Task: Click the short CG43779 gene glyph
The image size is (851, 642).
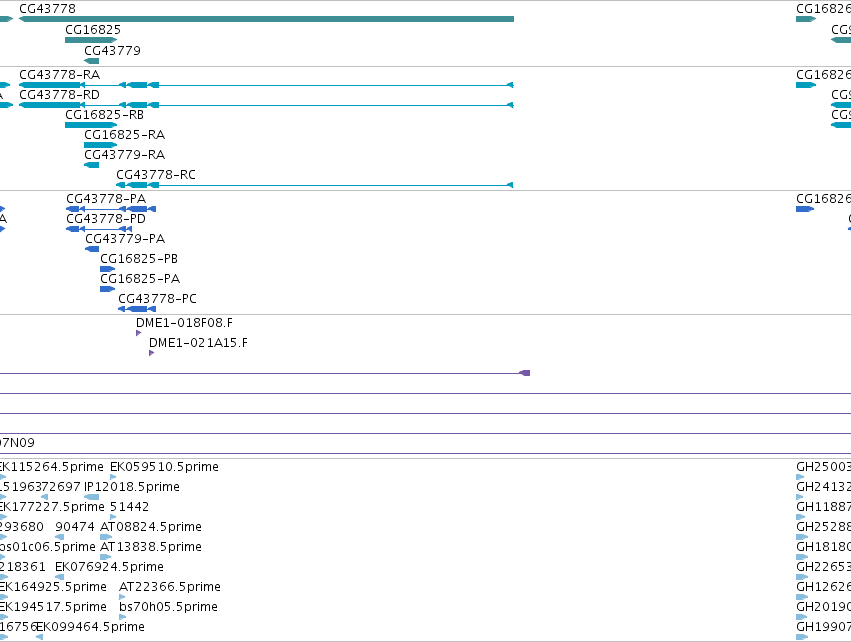Action: [92, 61]
